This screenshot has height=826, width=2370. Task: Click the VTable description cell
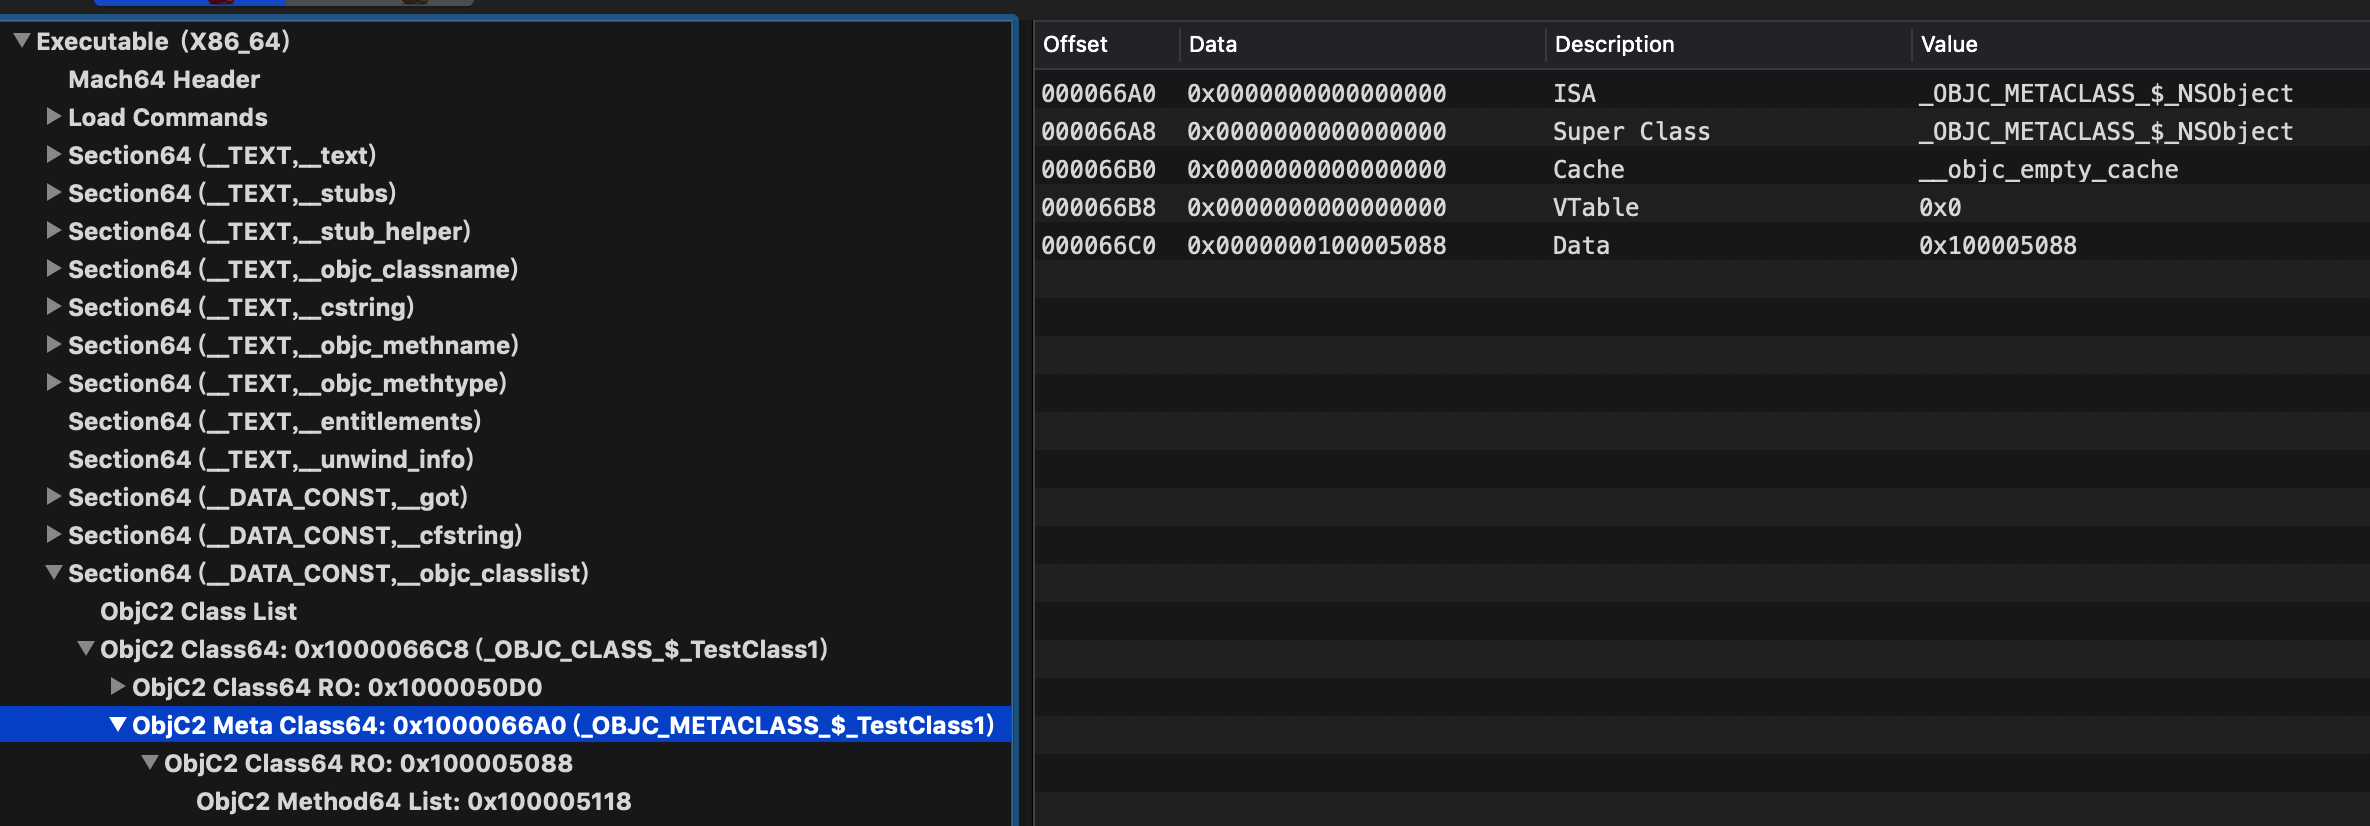1595,208
